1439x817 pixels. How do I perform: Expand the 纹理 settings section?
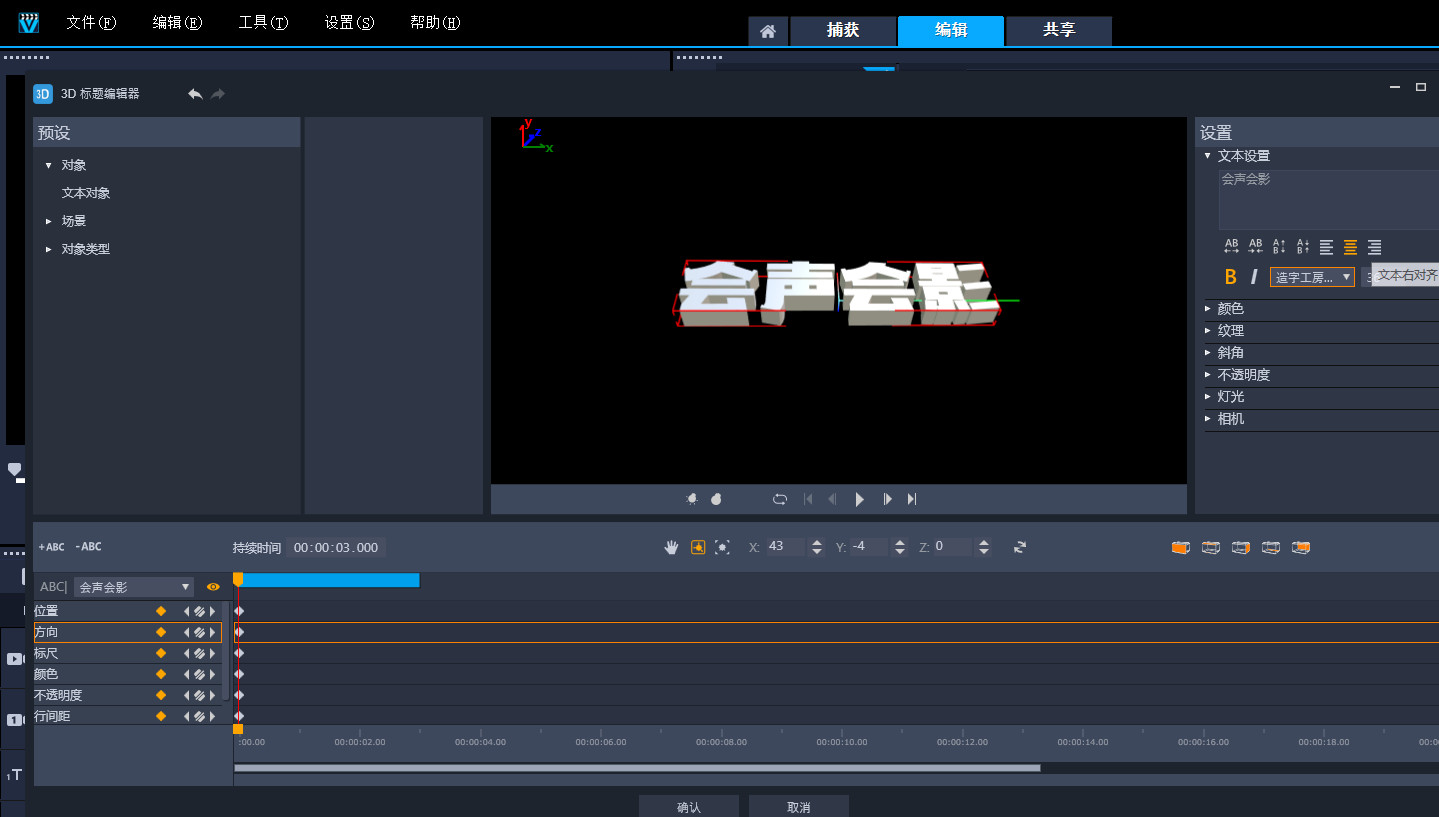click(1208, 331)
